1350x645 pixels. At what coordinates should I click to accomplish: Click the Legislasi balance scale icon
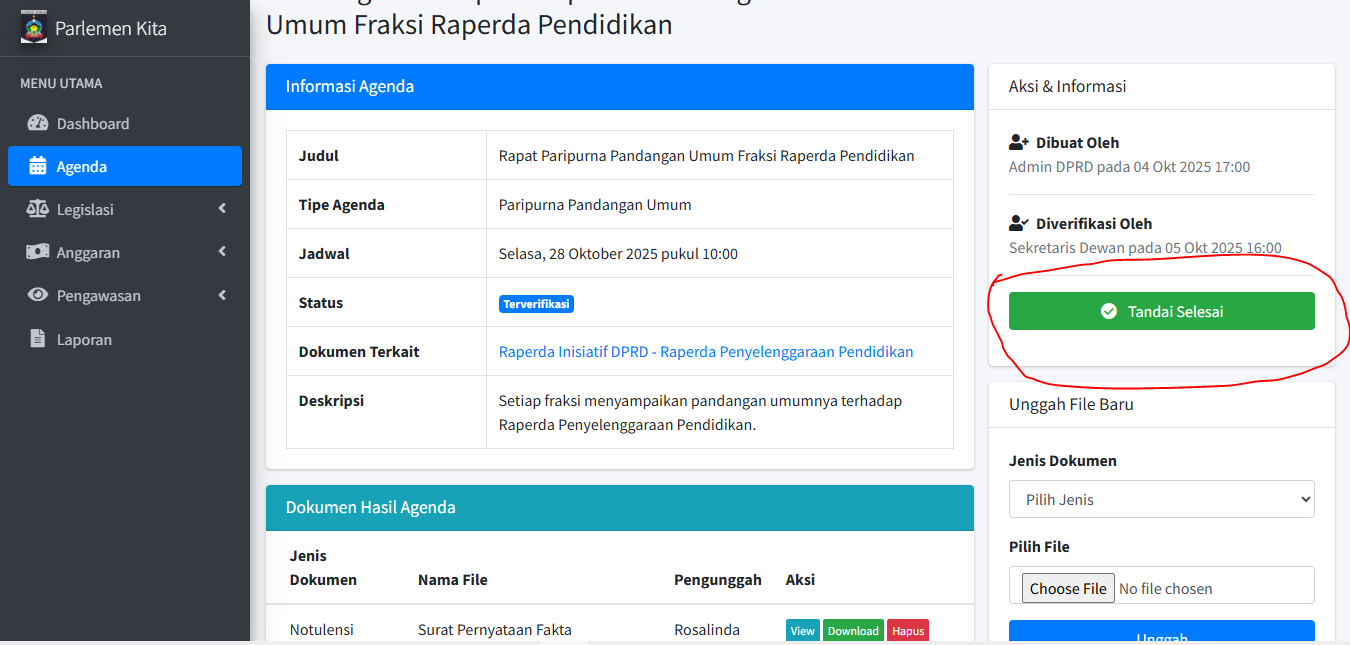click(38, 210)
